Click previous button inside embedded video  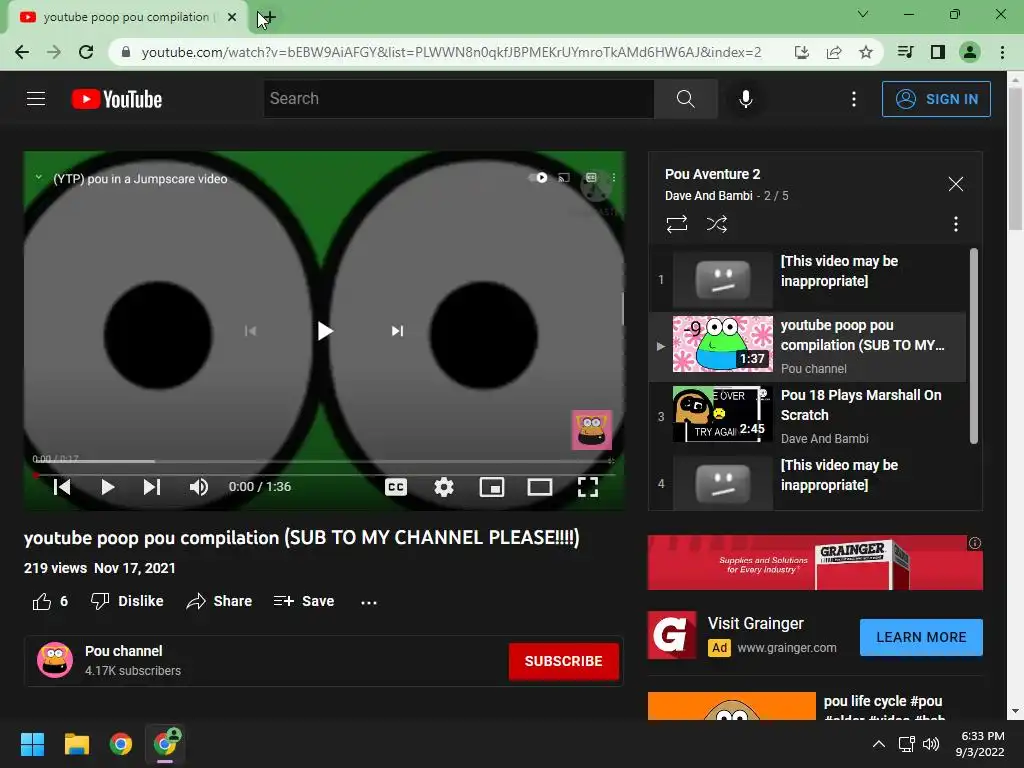tap(250, 331)
